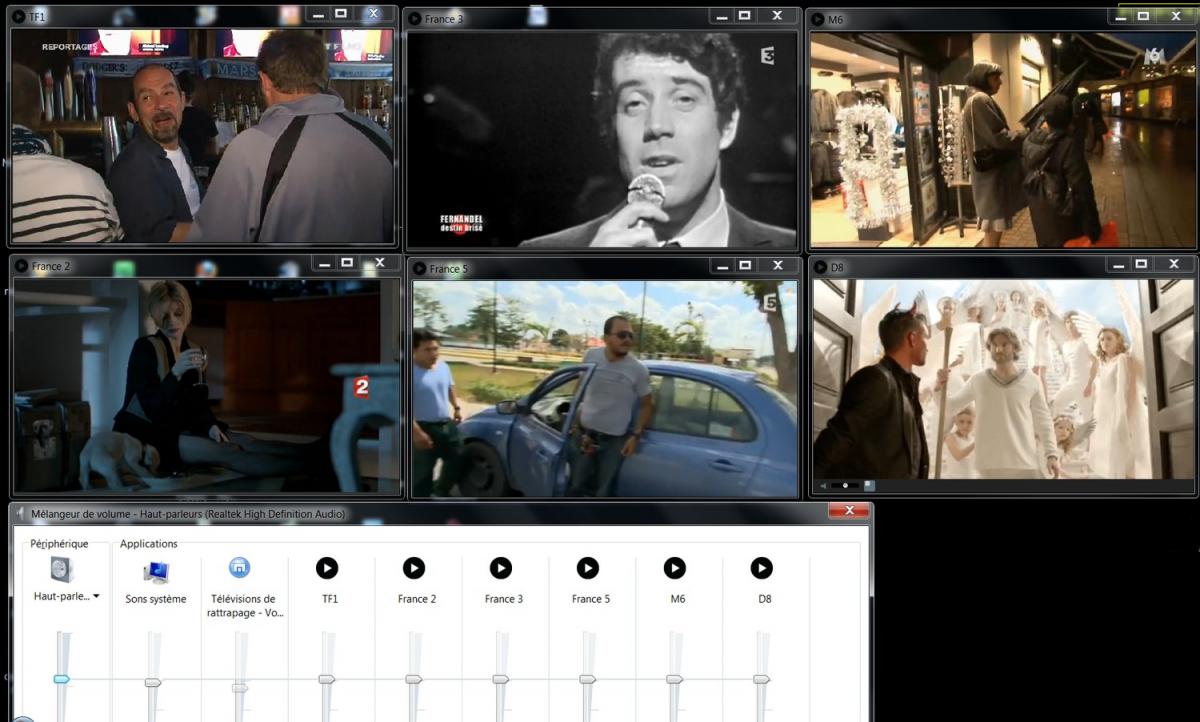Click the speaker icon in the volume mixer title bar
Image resolution: width=1200 pixels, height=722 pixels.
coord(21,513)
